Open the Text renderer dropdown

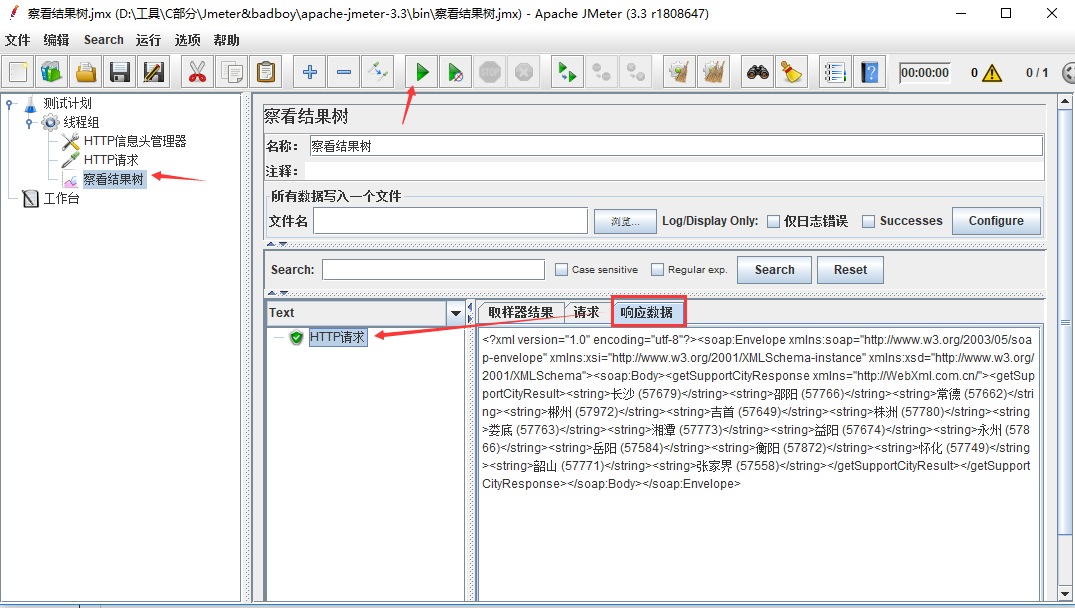455,313
